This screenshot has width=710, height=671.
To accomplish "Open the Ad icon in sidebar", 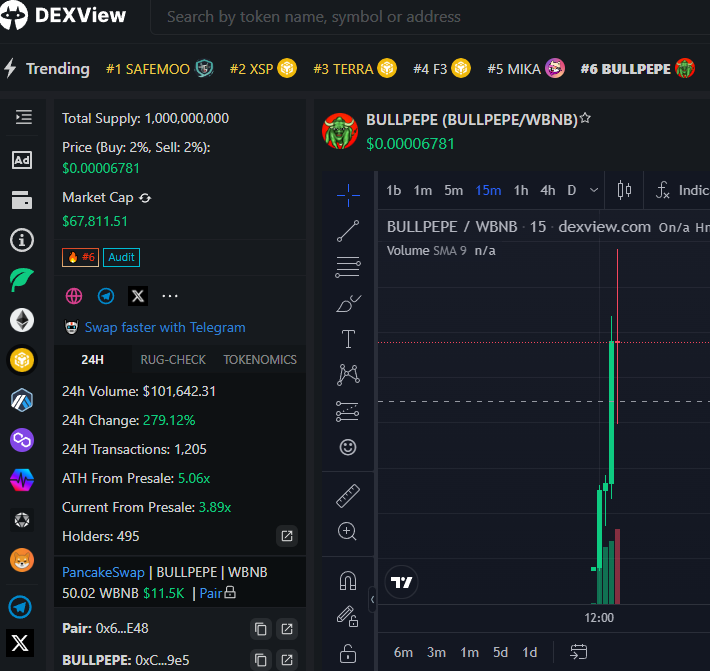I will click(22, 160).
